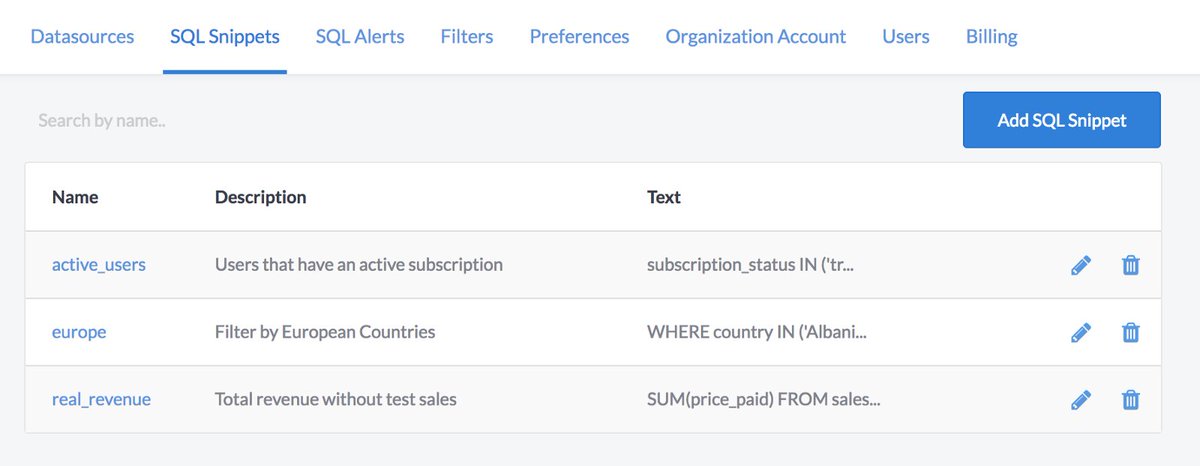Go to the Filters tab
Viewport: 1200px width, 466px height.
[x=467, y=37]
